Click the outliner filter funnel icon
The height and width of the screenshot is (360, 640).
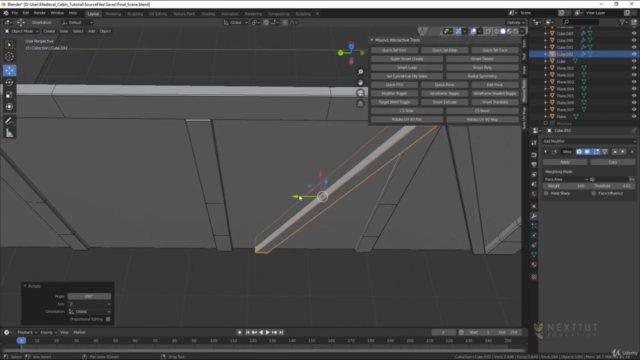point(622,22)
